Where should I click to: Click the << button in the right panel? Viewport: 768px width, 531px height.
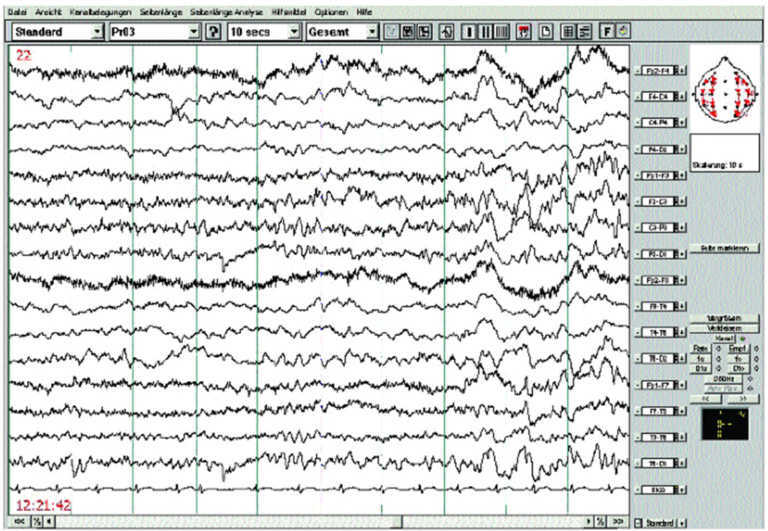[x=705, y=398]
